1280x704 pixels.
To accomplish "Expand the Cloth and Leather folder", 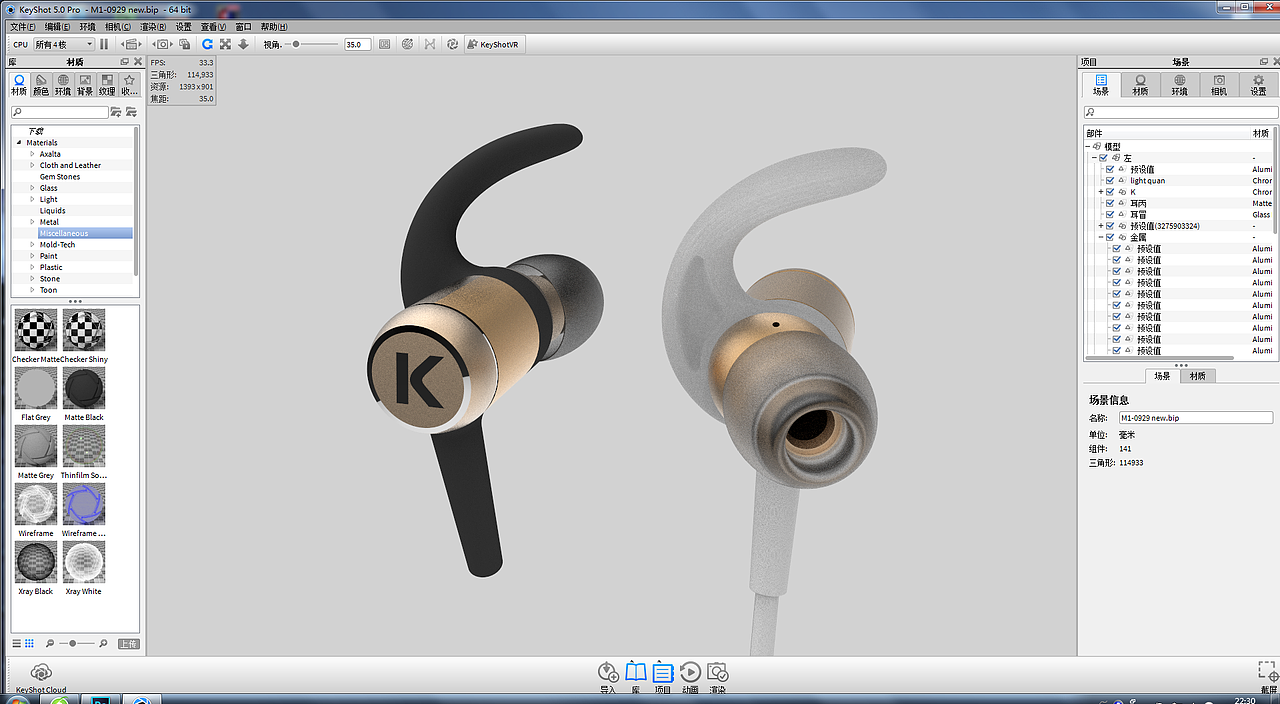I will tap(32, 165).
